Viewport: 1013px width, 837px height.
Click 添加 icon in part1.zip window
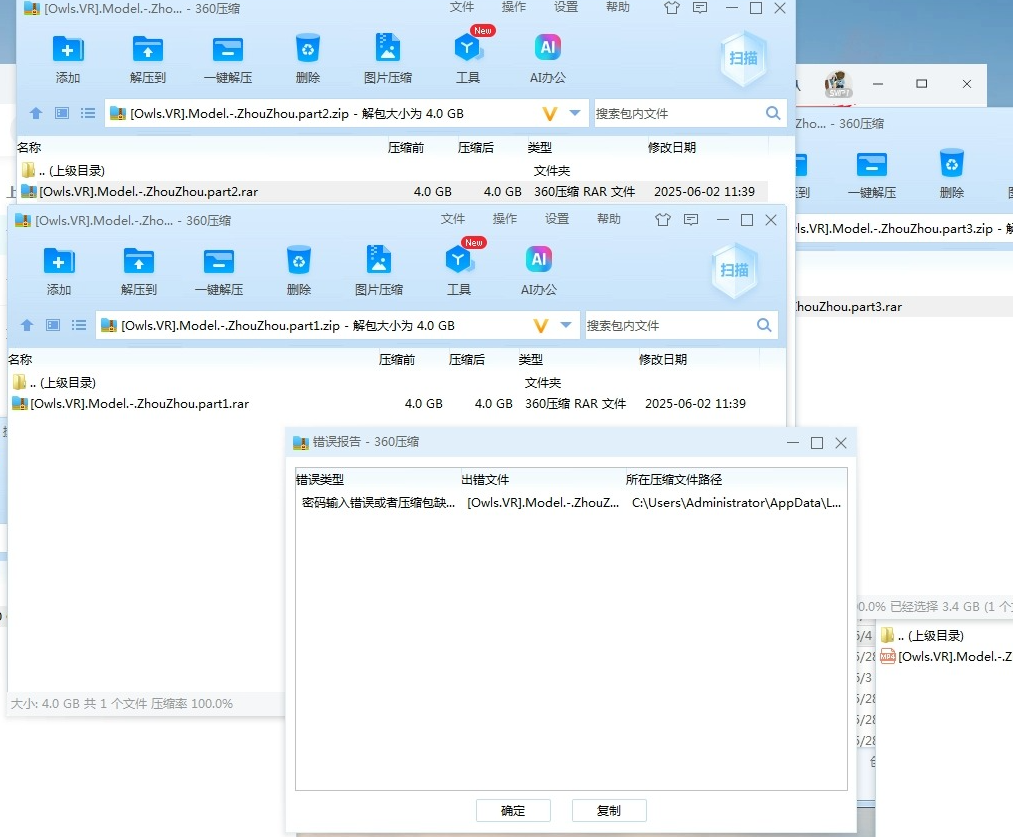pyautogui.click(x=59, y=262)
